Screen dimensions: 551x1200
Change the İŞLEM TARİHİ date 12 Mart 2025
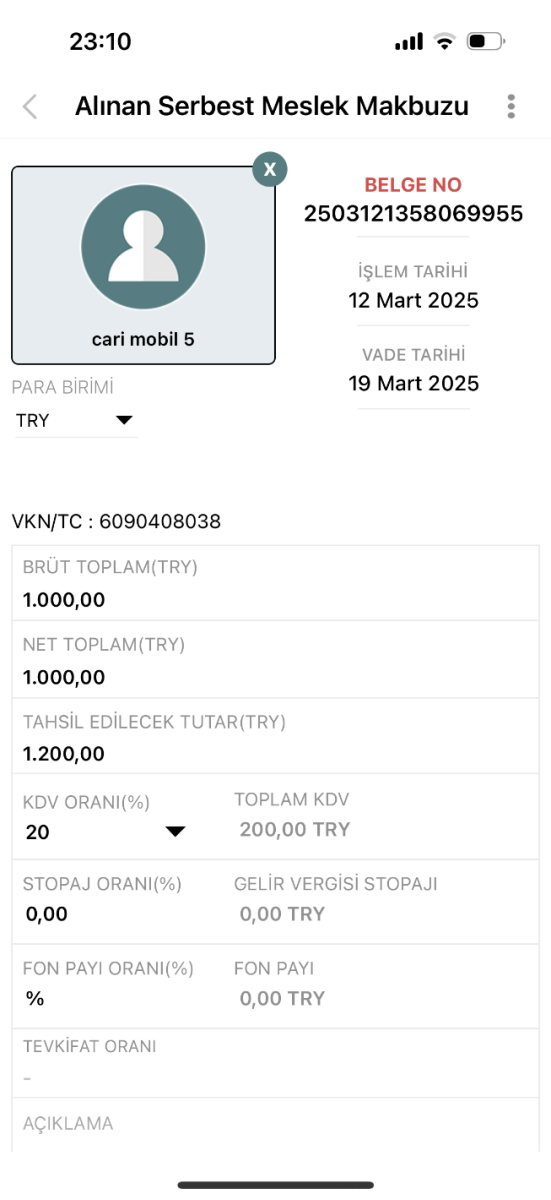click(413, 300)
